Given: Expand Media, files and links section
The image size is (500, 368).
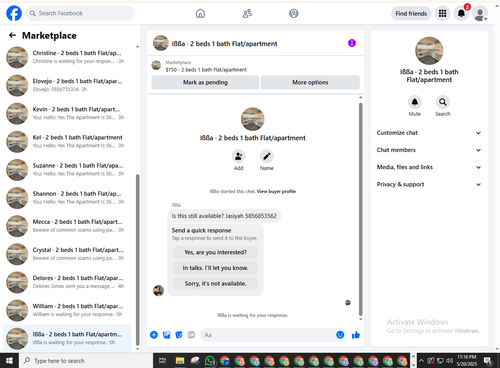Looking at the screenshot, I should coord(429,167).
